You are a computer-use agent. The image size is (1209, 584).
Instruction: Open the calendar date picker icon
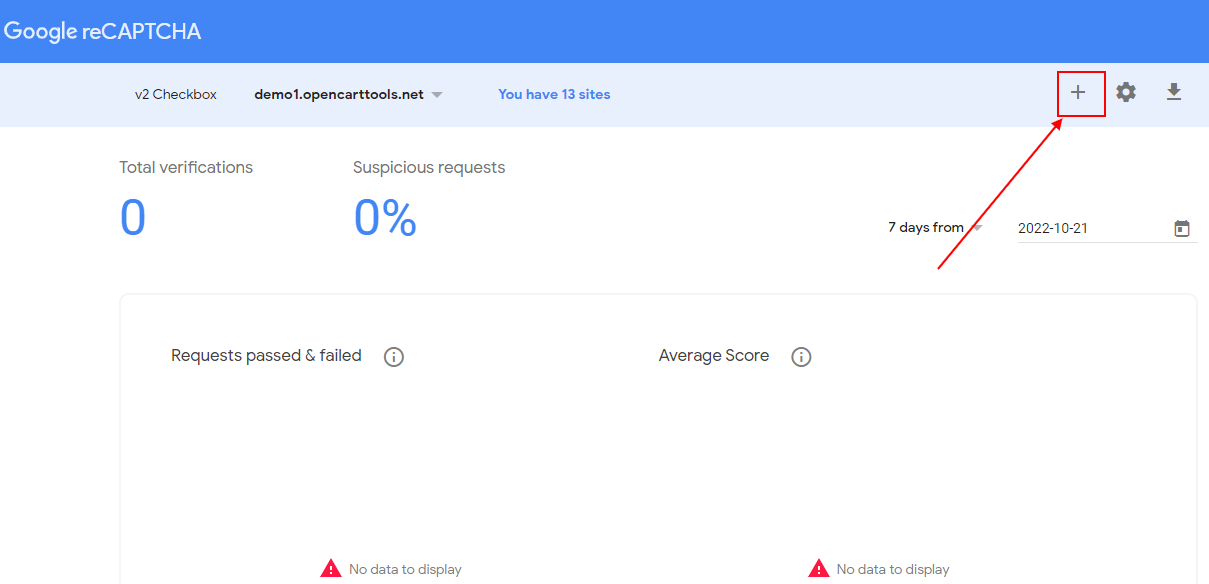tap(1182, 229)
